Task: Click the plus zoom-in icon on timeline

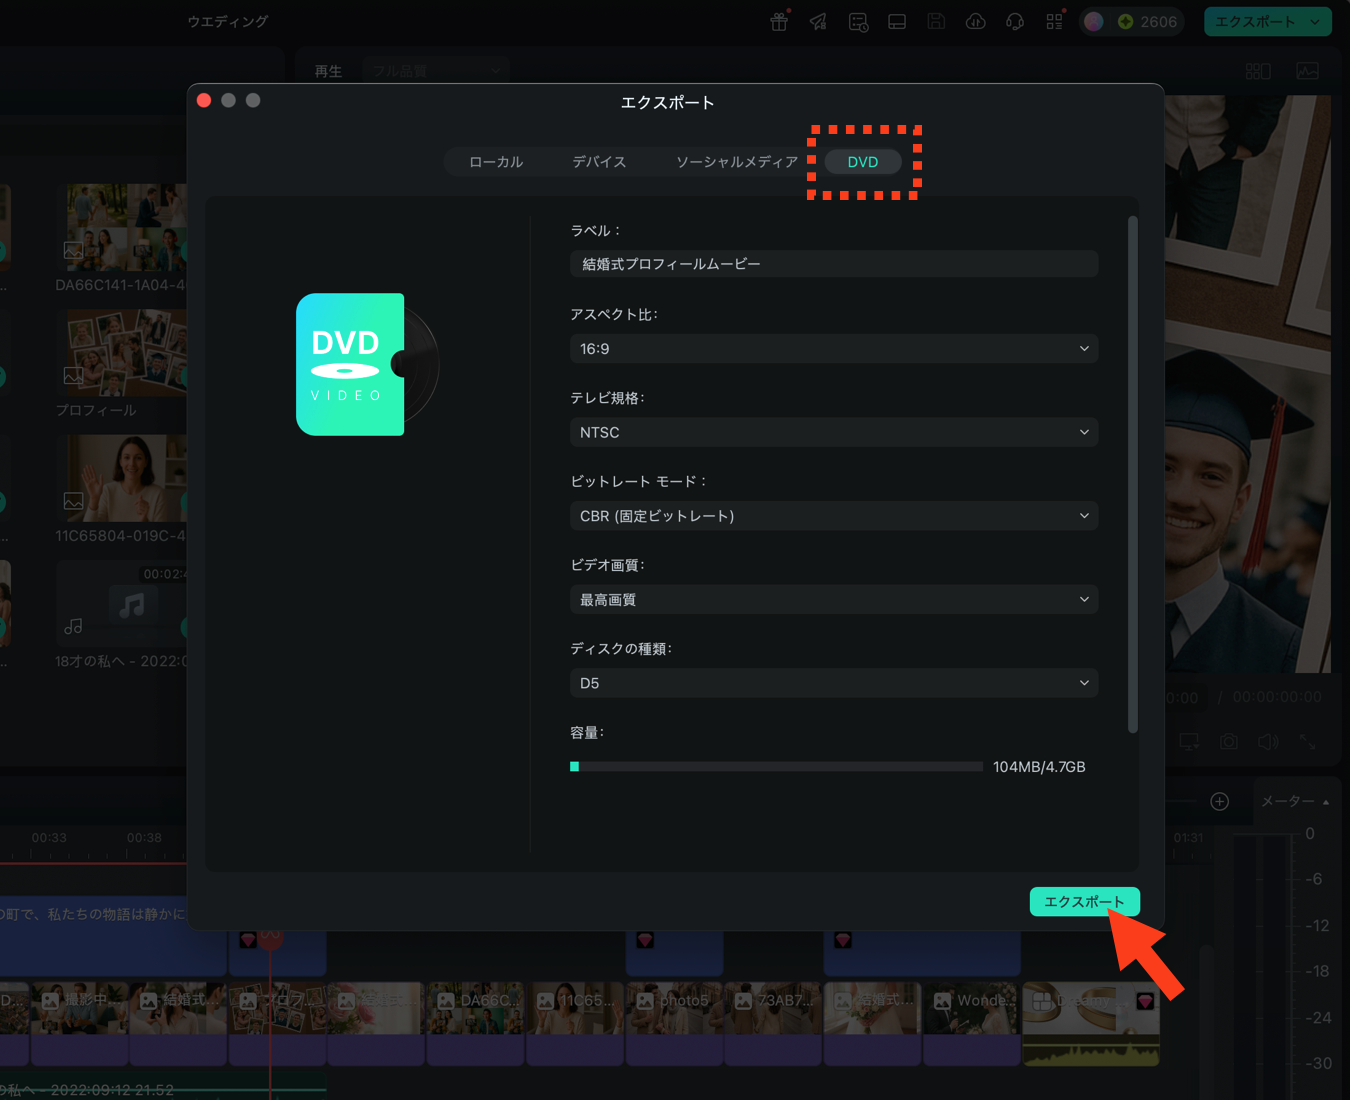Action: [x=1220, y=801]
